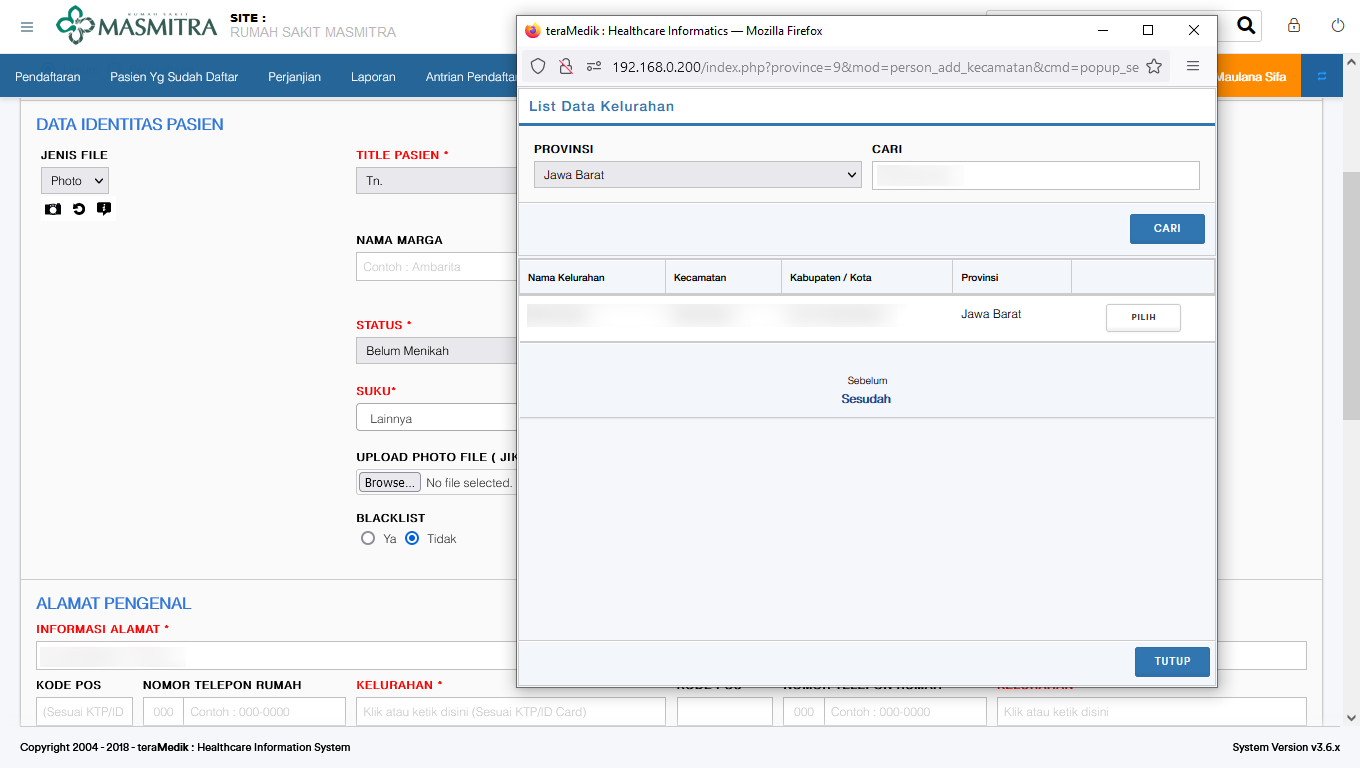The width and height of the screenshot is (1360, 768).
Task: Click the Sebelum pagination link
Action: tap(867, 381)
